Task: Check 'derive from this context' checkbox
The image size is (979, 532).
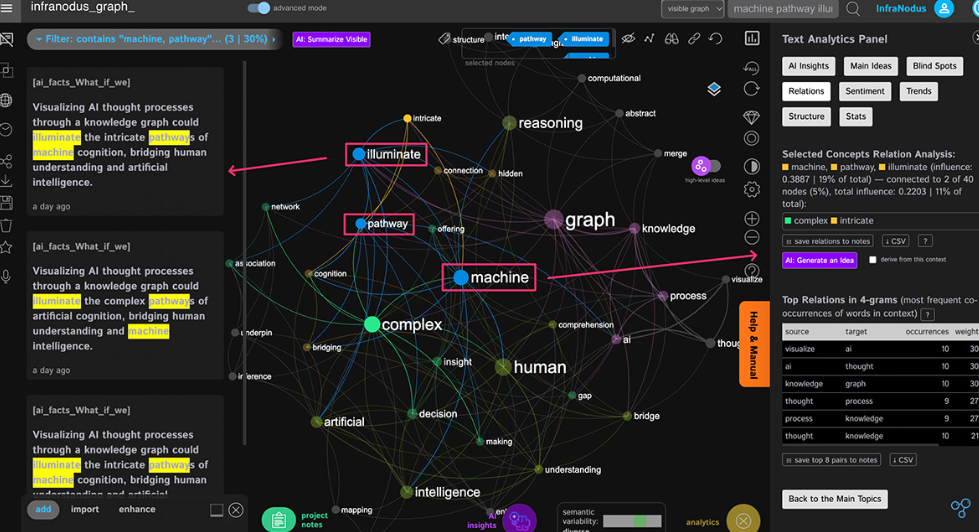Action: [873, 260]
